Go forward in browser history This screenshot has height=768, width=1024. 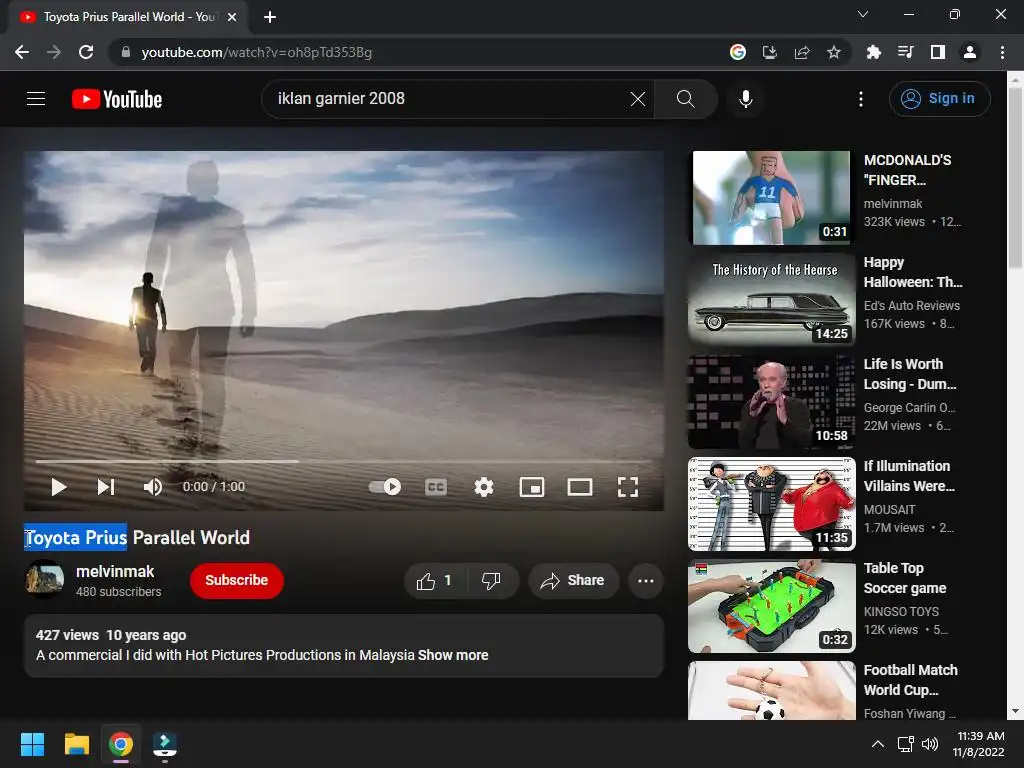[54, 52]
